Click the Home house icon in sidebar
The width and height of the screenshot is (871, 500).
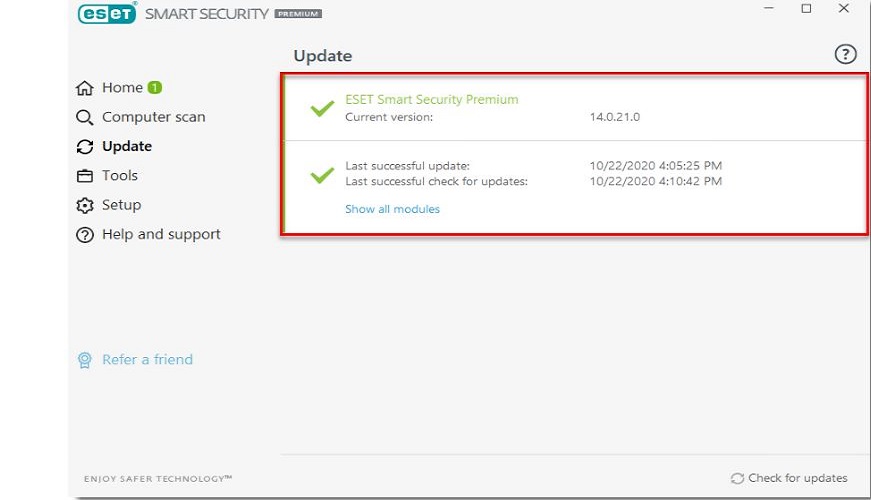point(85,88)
